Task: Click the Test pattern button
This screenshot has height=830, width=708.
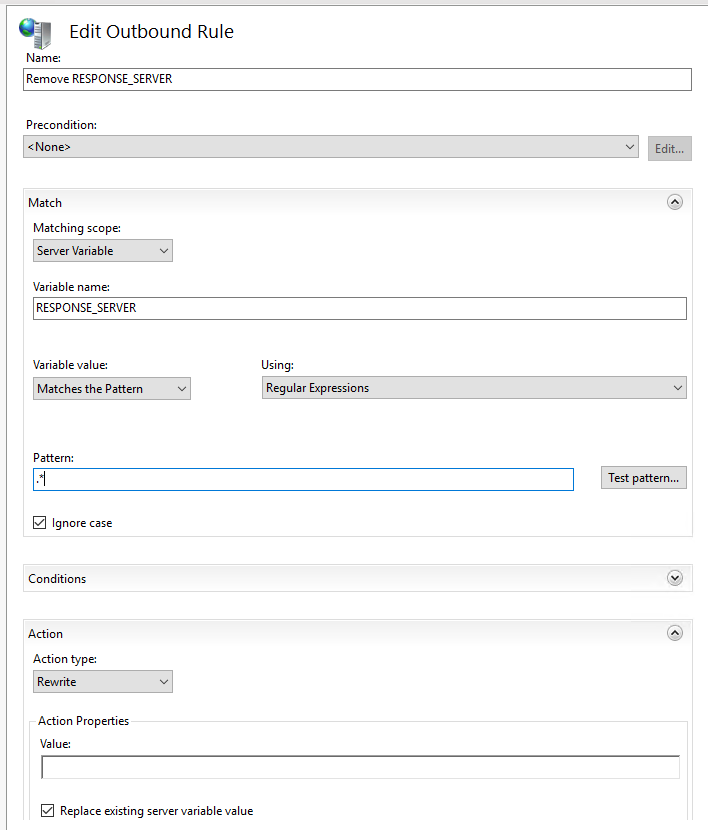Action: tap(643, 477)
